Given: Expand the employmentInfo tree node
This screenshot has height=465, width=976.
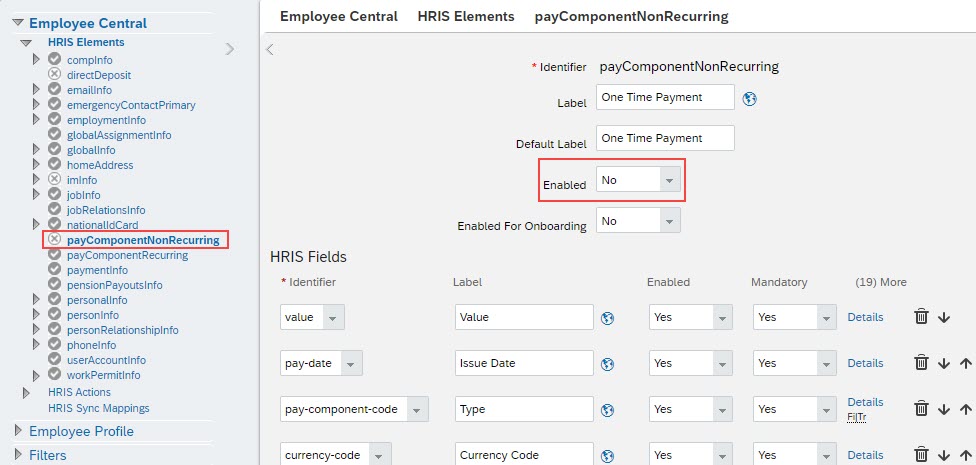Looking at the screenshot, I should tap(36, 120).
